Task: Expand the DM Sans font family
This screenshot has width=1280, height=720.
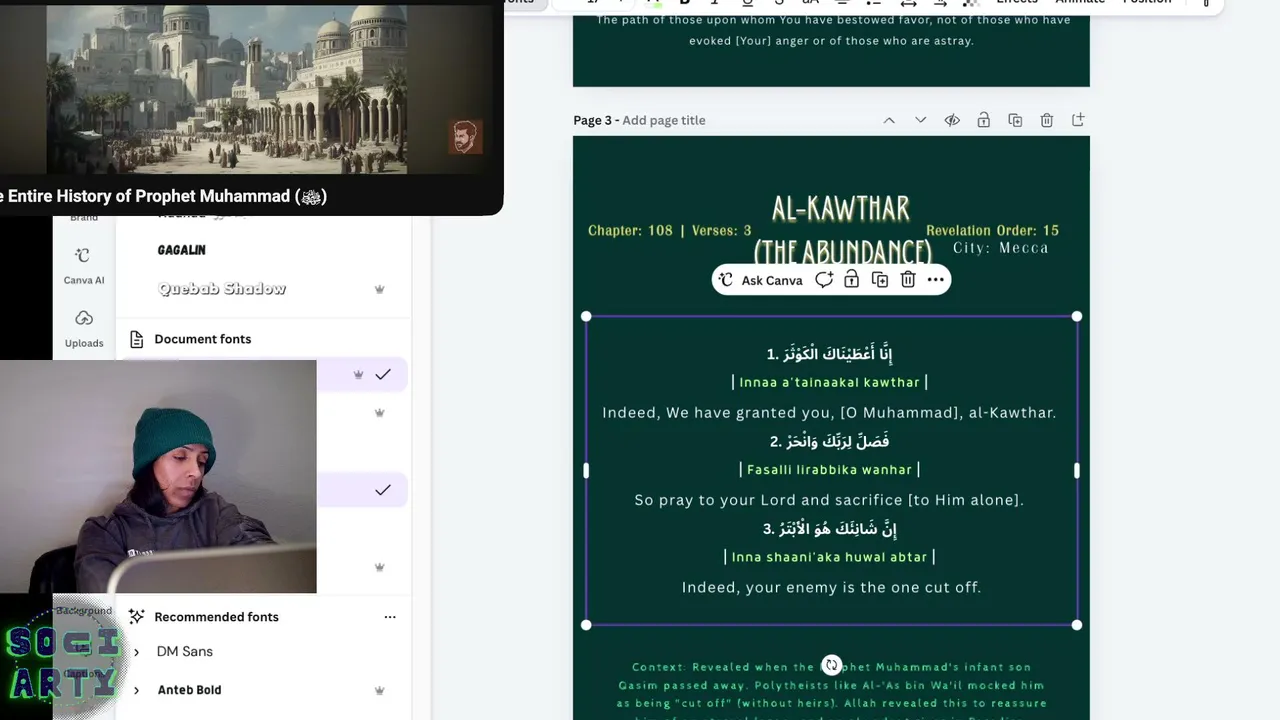Action: pyautogui.click(x=136, y=652)
